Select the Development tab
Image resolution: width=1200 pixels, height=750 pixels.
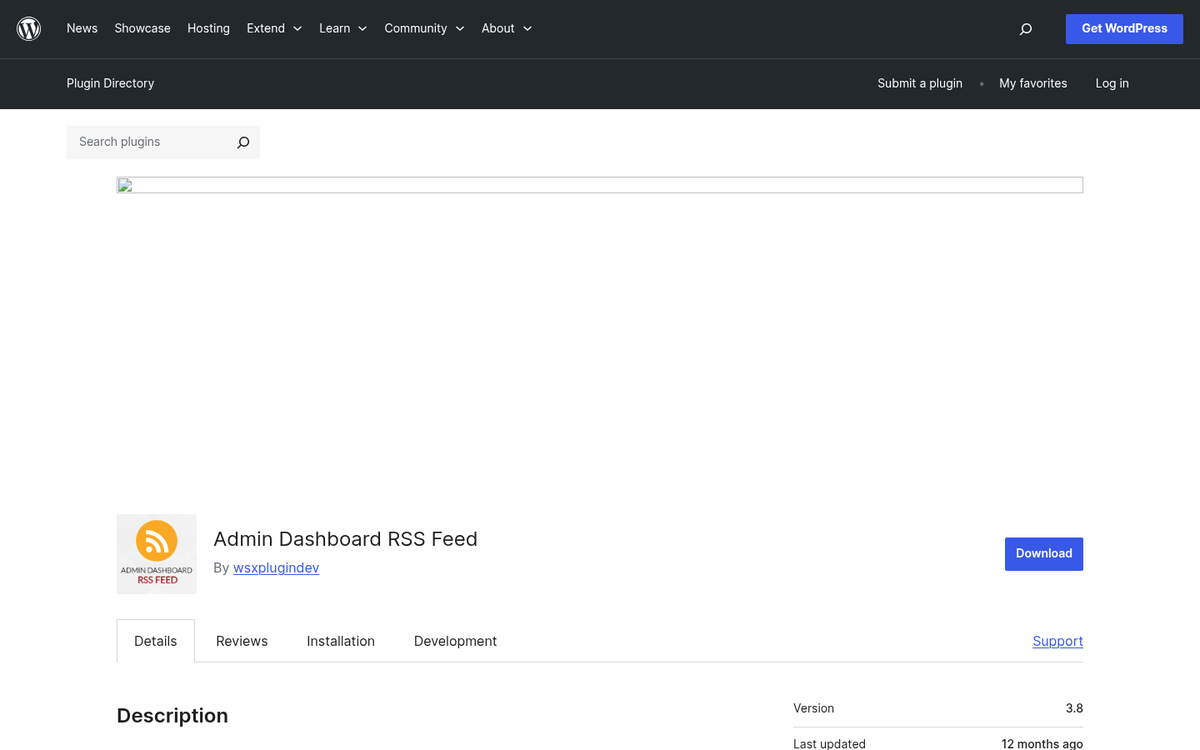455,640
